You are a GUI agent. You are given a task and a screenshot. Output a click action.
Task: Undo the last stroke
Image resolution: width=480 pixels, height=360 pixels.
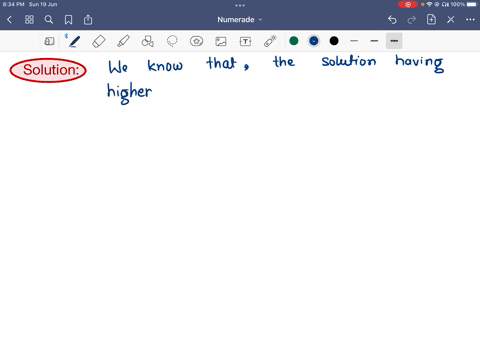[392, 20]
